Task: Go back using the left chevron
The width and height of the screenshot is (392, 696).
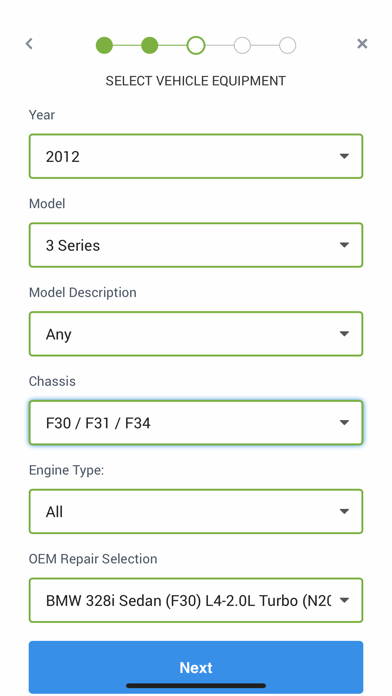Action: (29, 44)
